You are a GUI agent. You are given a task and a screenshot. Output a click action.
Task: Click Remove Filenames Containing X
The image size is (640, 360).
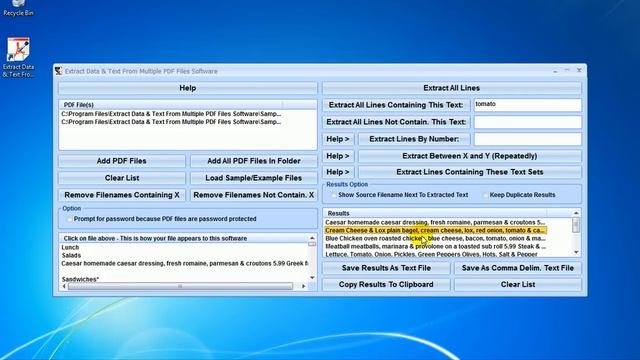point(122,195)
